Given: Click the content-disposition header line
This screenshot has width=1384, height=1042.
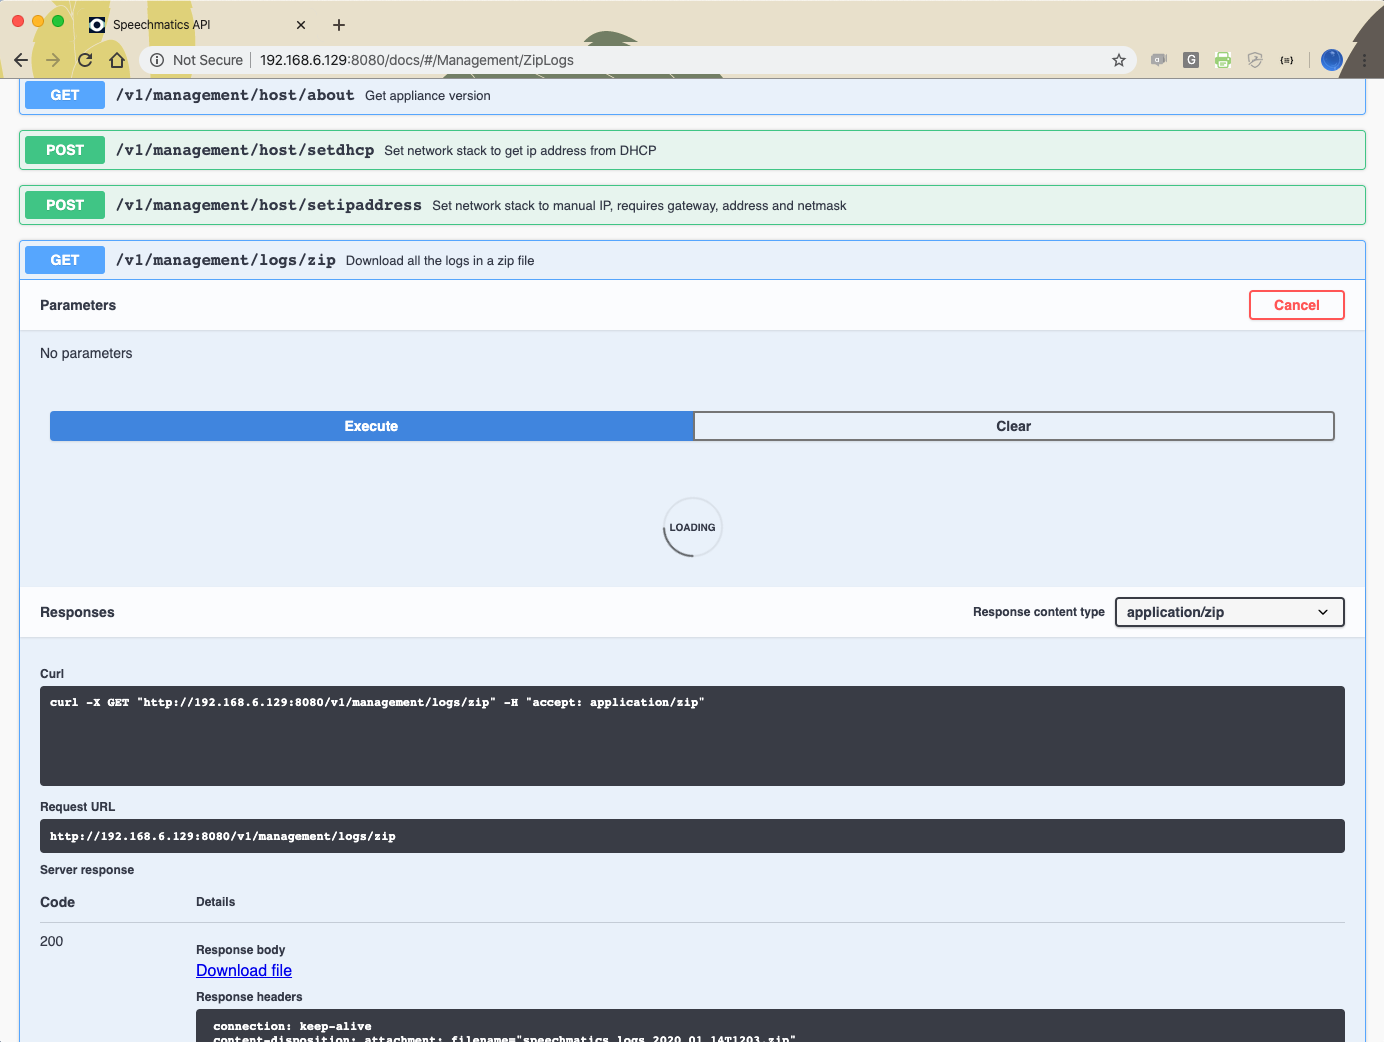Looking at the screenshot, I should tap(504, 1038).
